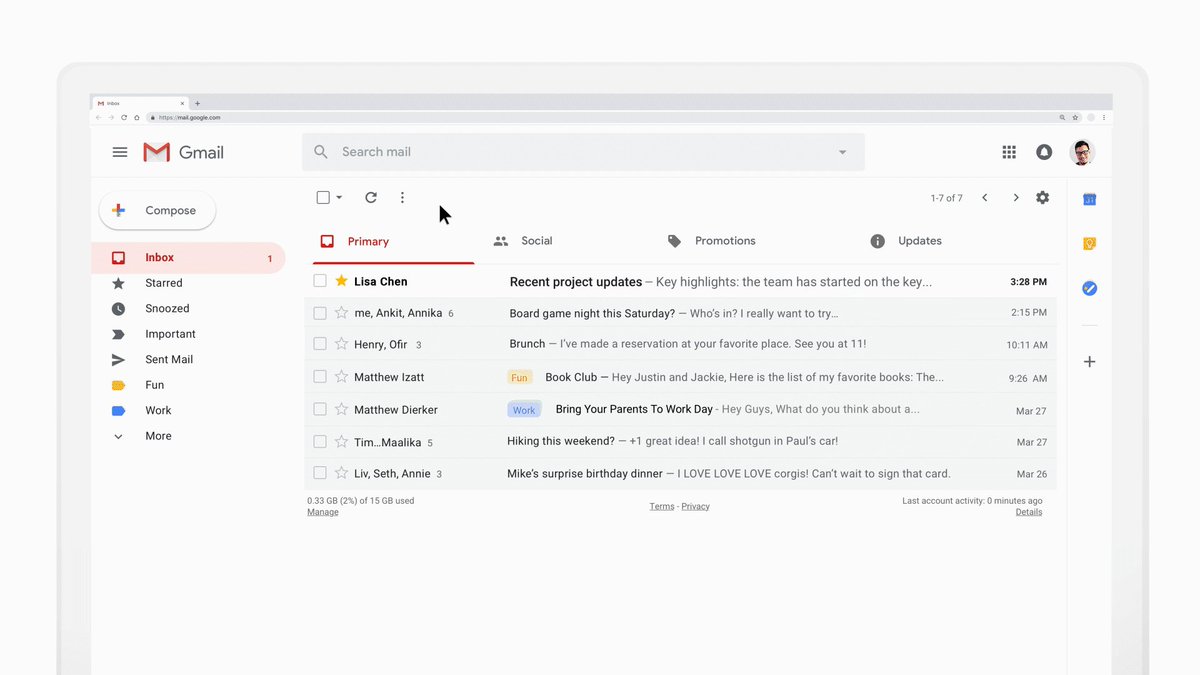The height and width of the screenshot is (675, 1200).
Task: Open account activity Details link
Action: pyautogui.click(x=1029, y=512)
